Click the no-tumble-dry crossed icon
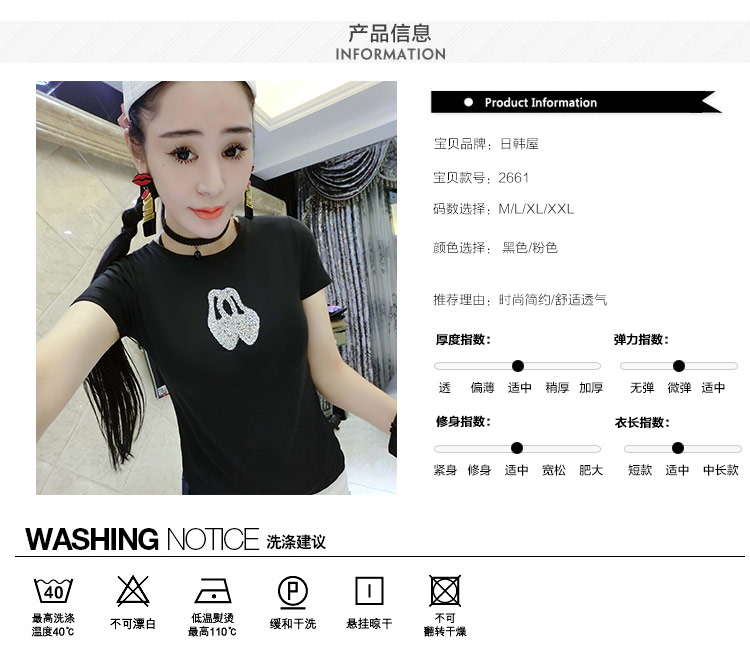 (x=445, y=591)
